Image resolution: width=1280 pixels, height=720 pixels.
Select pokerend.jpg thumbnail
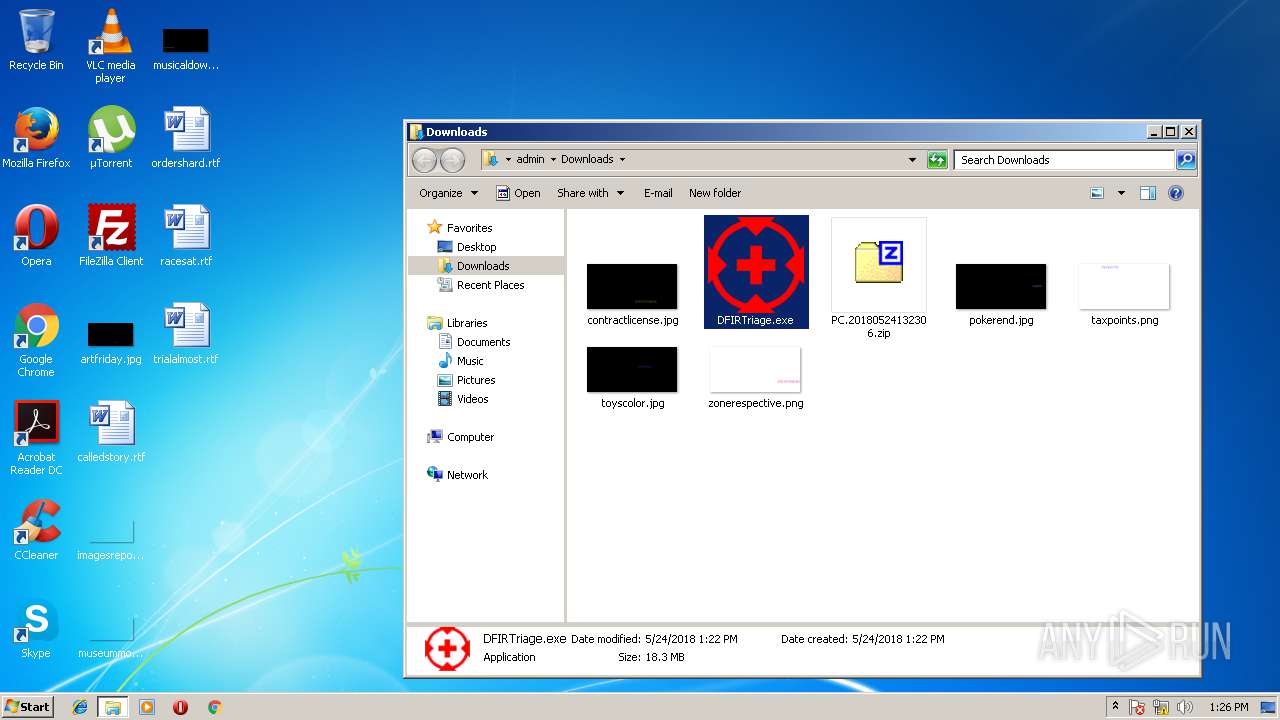point(1001,295)
